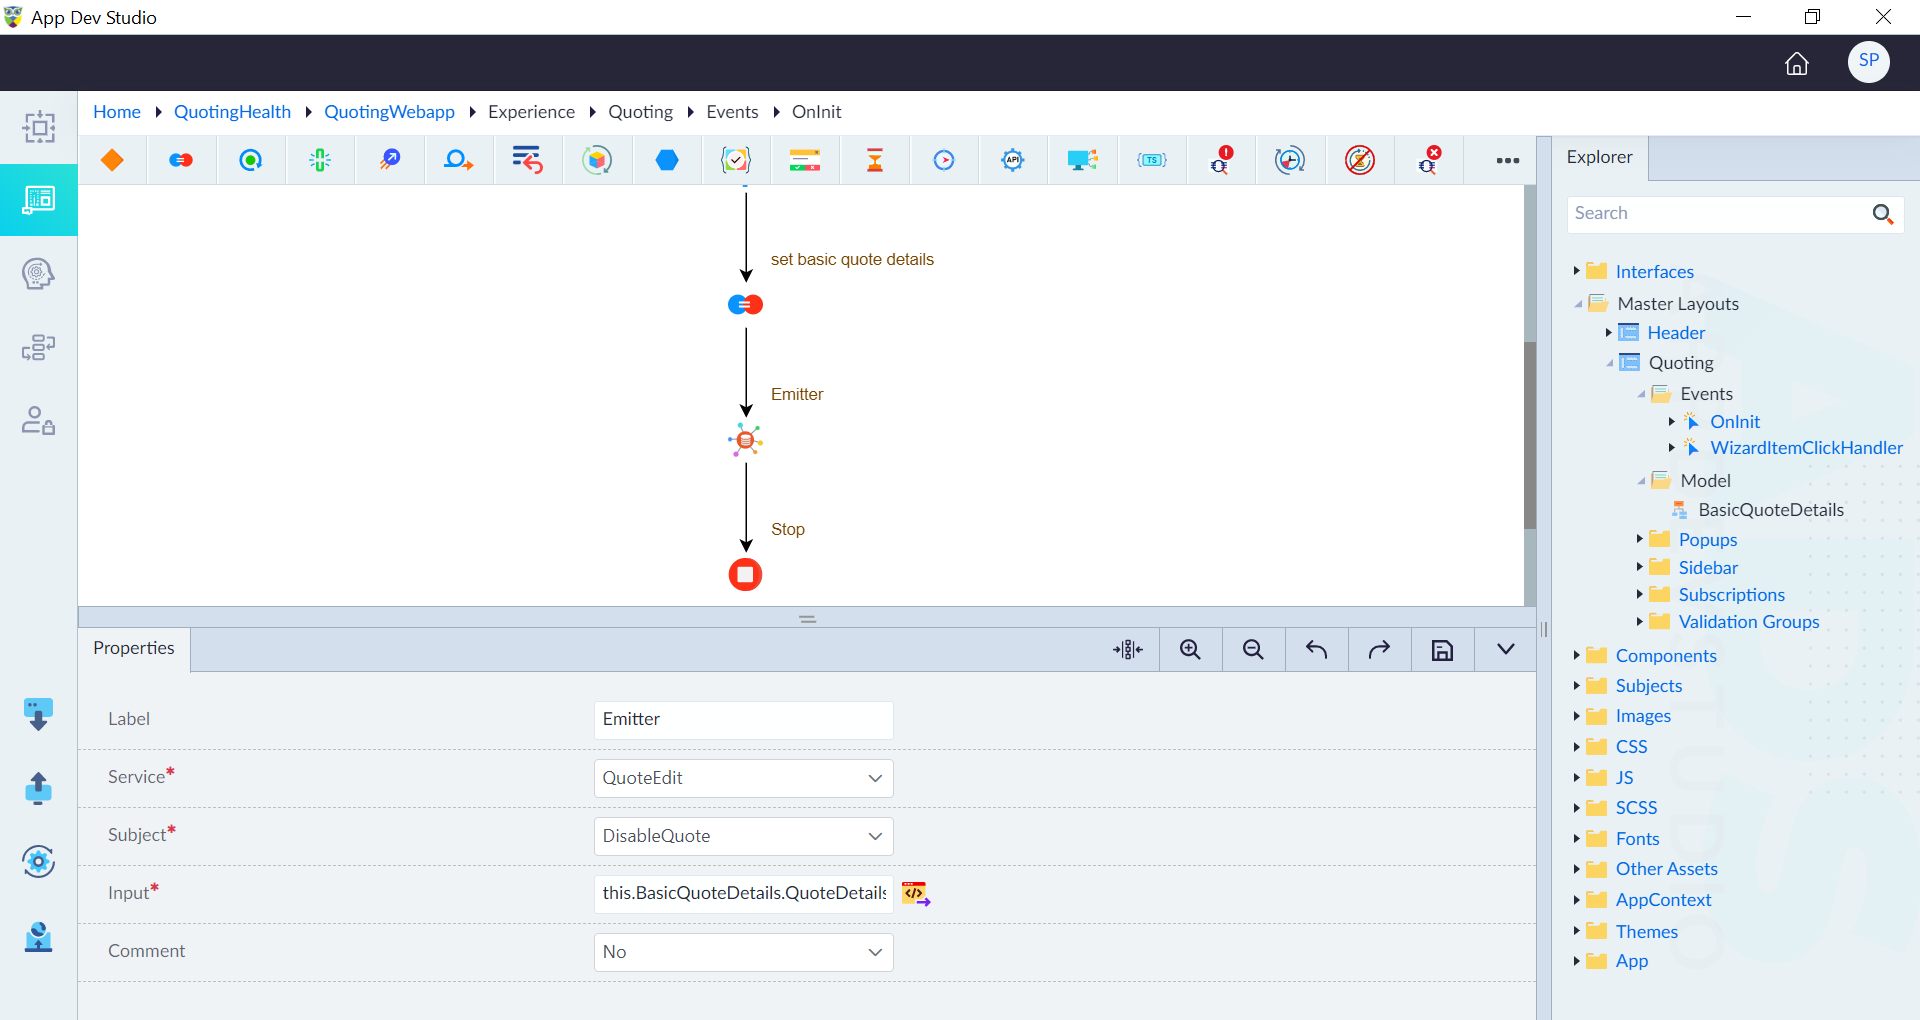
Task: Open the code editor icon beside Input
Action: (x=915, y=893)
